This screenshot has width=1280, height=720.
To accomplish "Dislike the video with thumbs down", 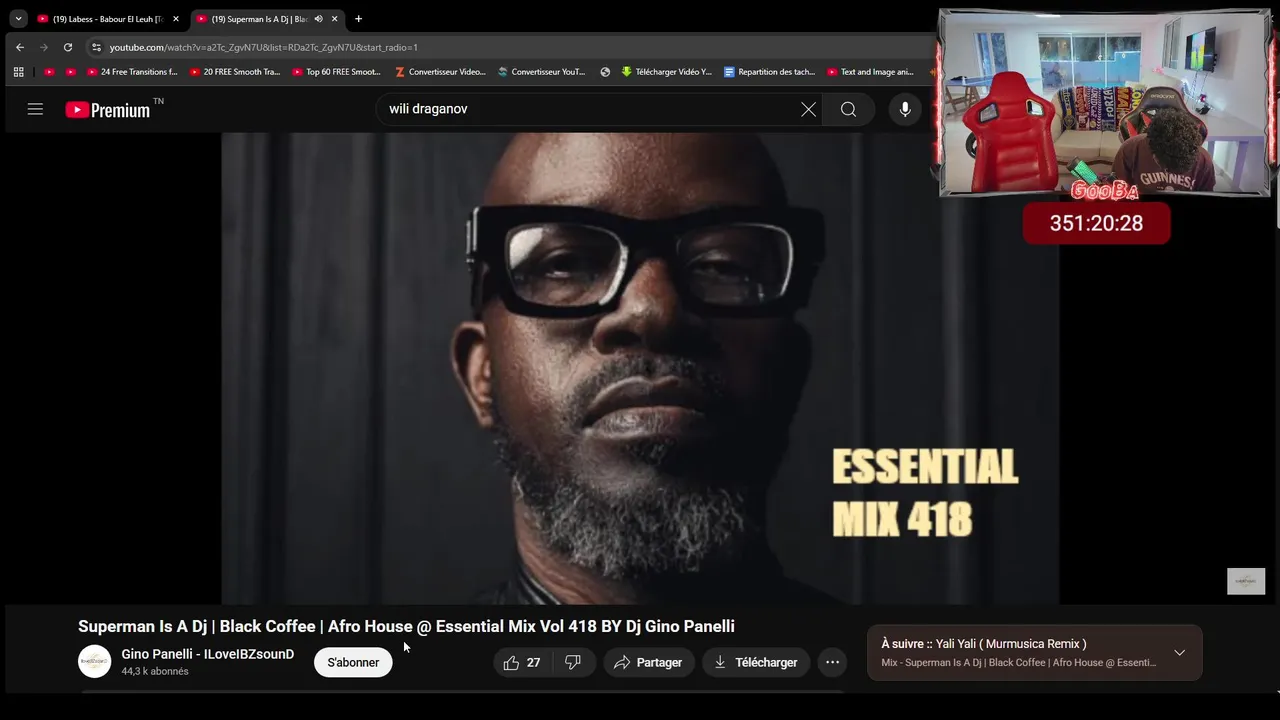I will point(573,662).
